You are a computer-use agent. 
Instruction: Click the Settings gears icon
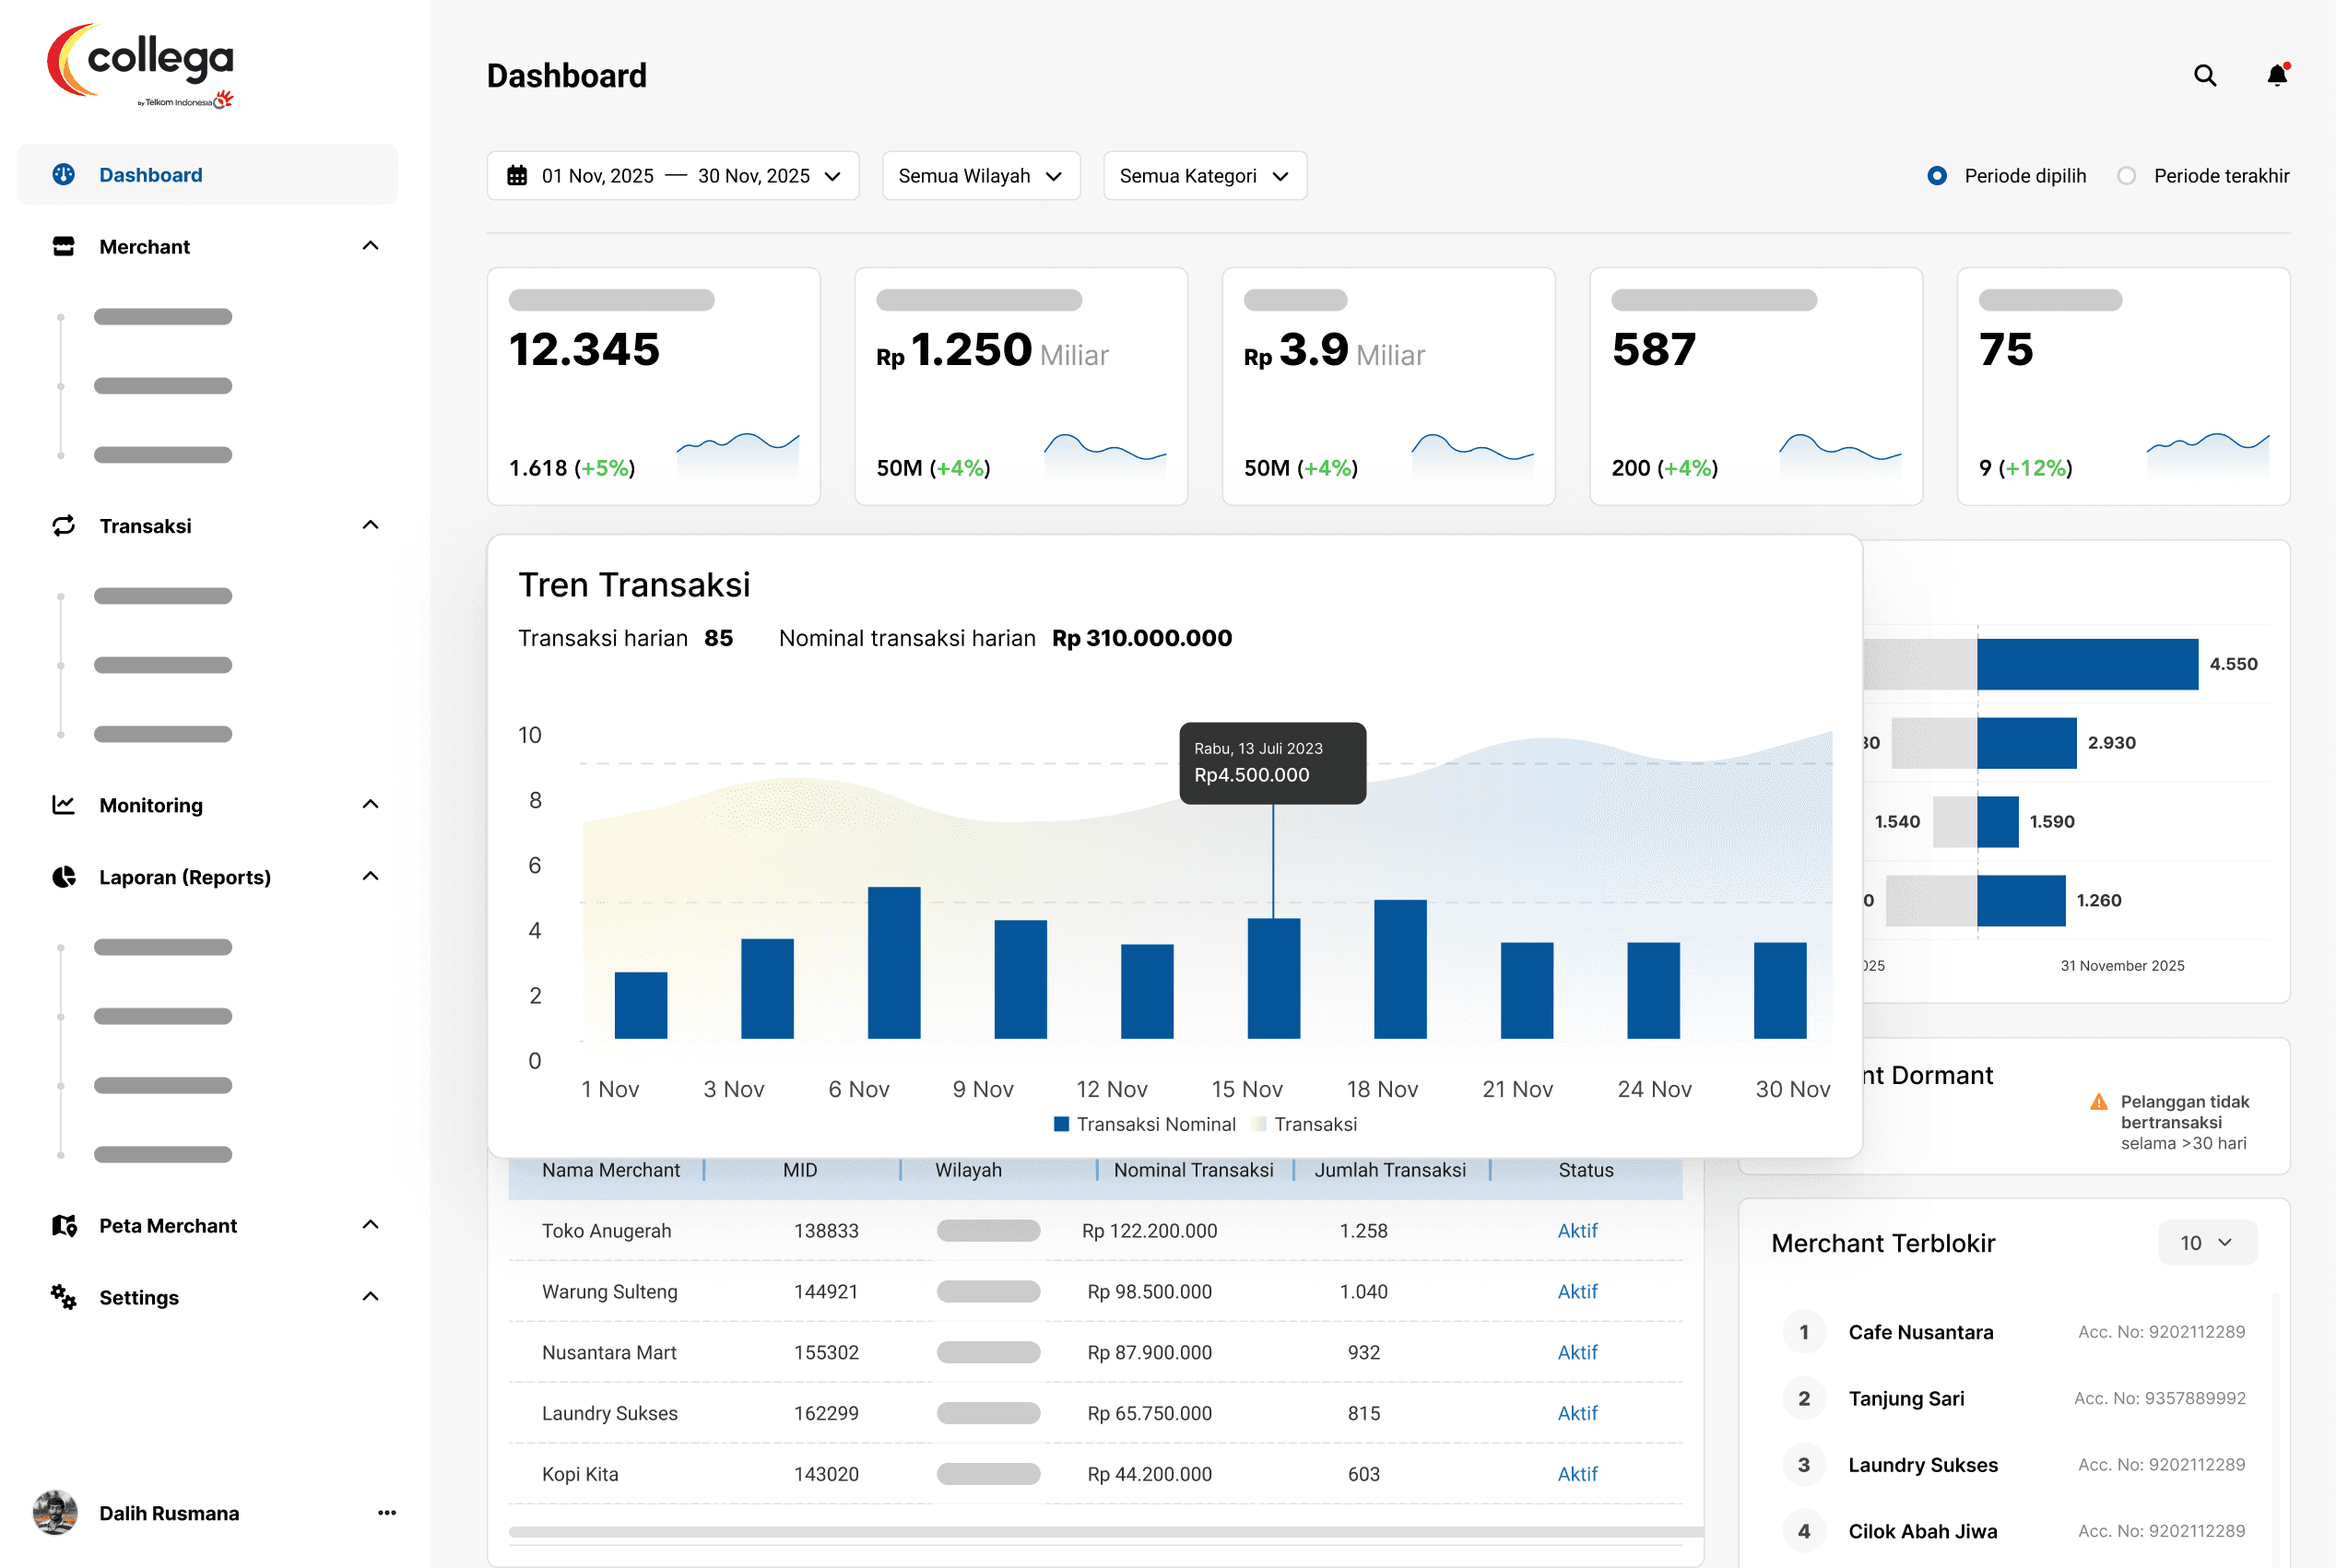tap(63, 1297)
